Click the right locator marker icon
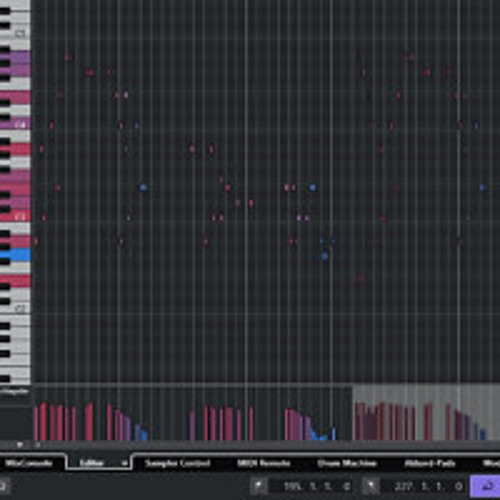The height and width of the screenshot is (500, 500). (371, 486)
